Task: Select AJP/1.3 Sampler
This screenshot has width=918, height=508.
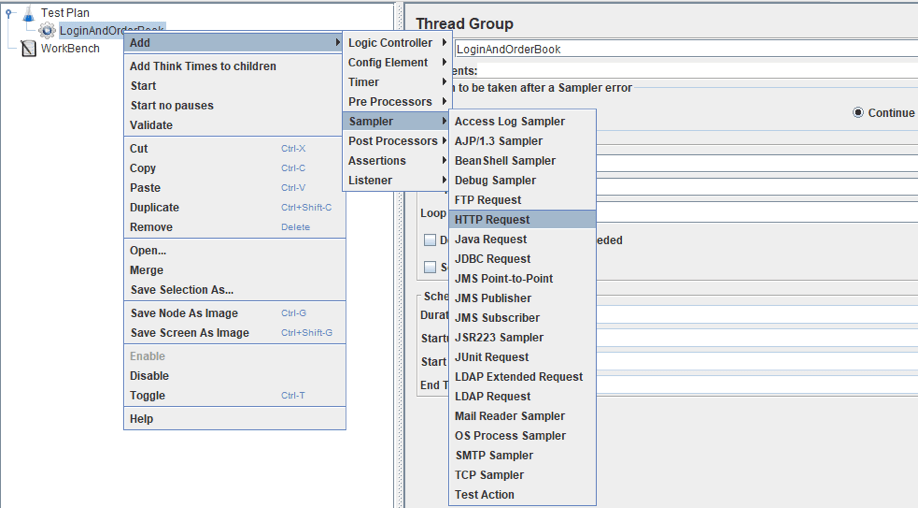Action: (x=522, y=141)
